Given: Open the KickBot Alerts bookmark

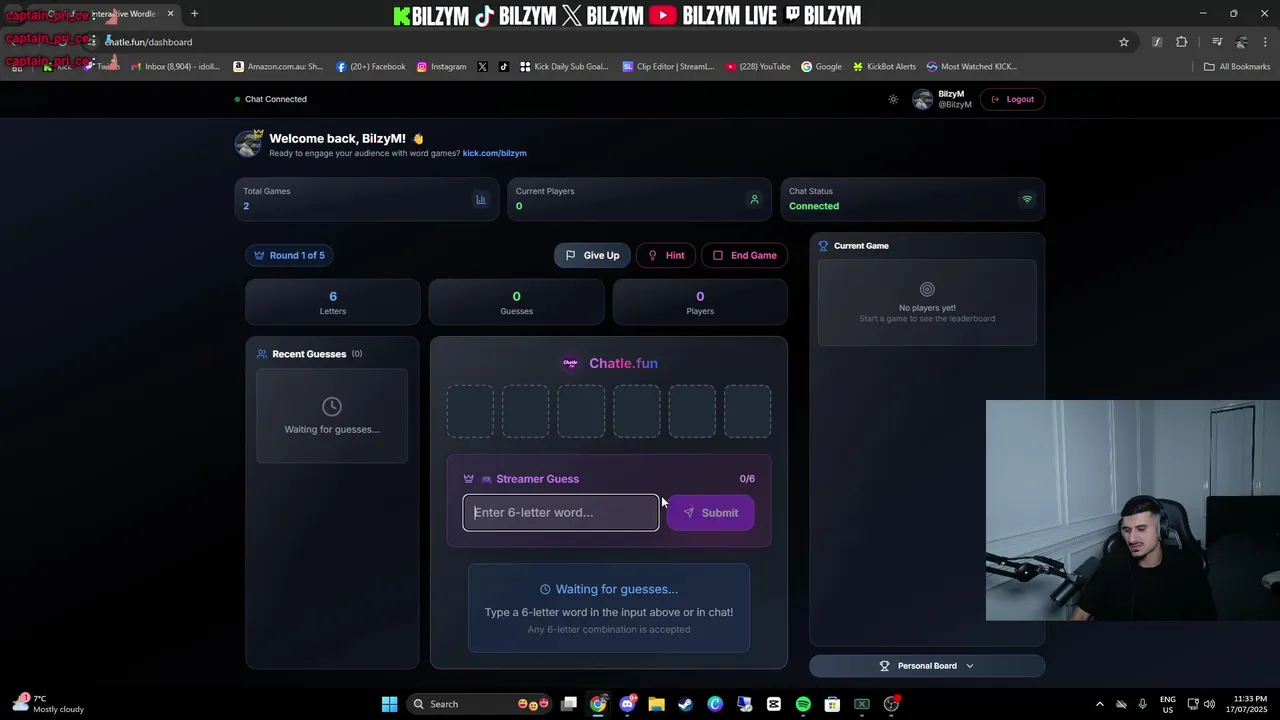Looking at the screenshot, I should [x=884, y=67].
